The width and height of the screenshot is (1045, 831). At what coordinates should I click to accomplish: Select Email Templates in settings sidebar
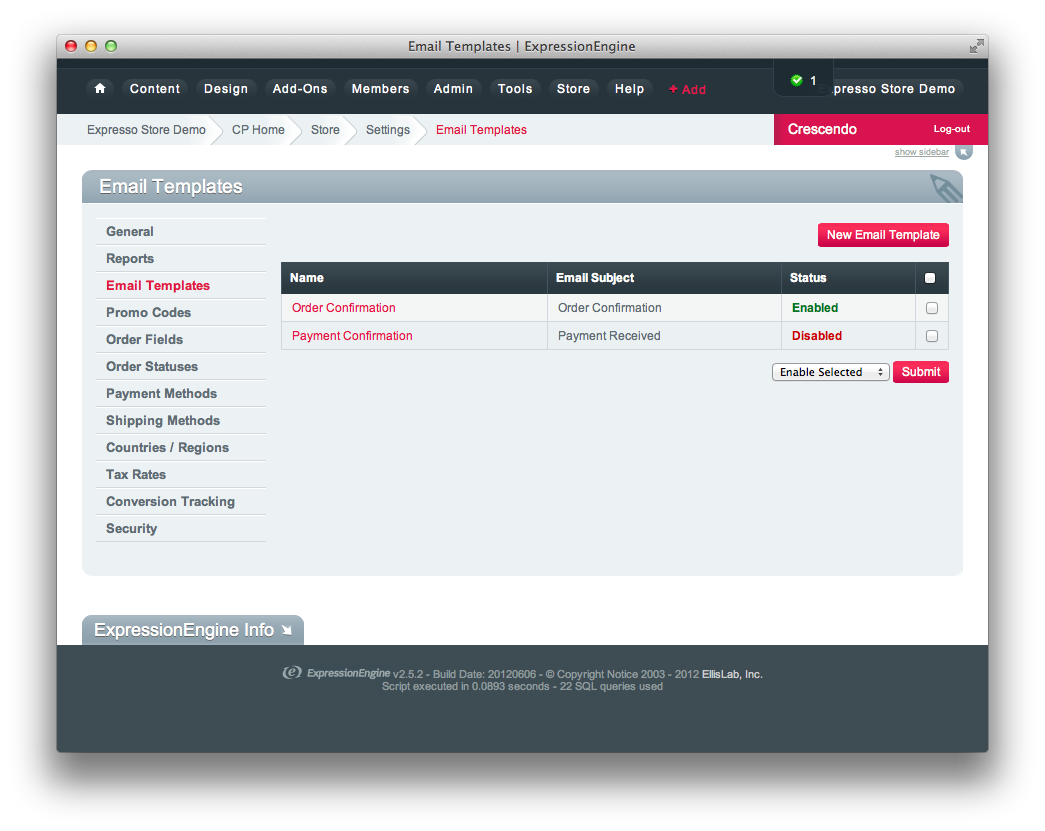point(181,285)
